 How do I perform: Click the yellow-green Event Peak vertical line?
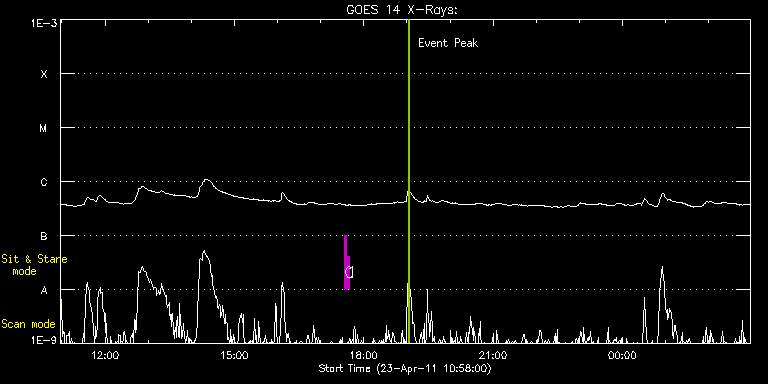(408, 181)
